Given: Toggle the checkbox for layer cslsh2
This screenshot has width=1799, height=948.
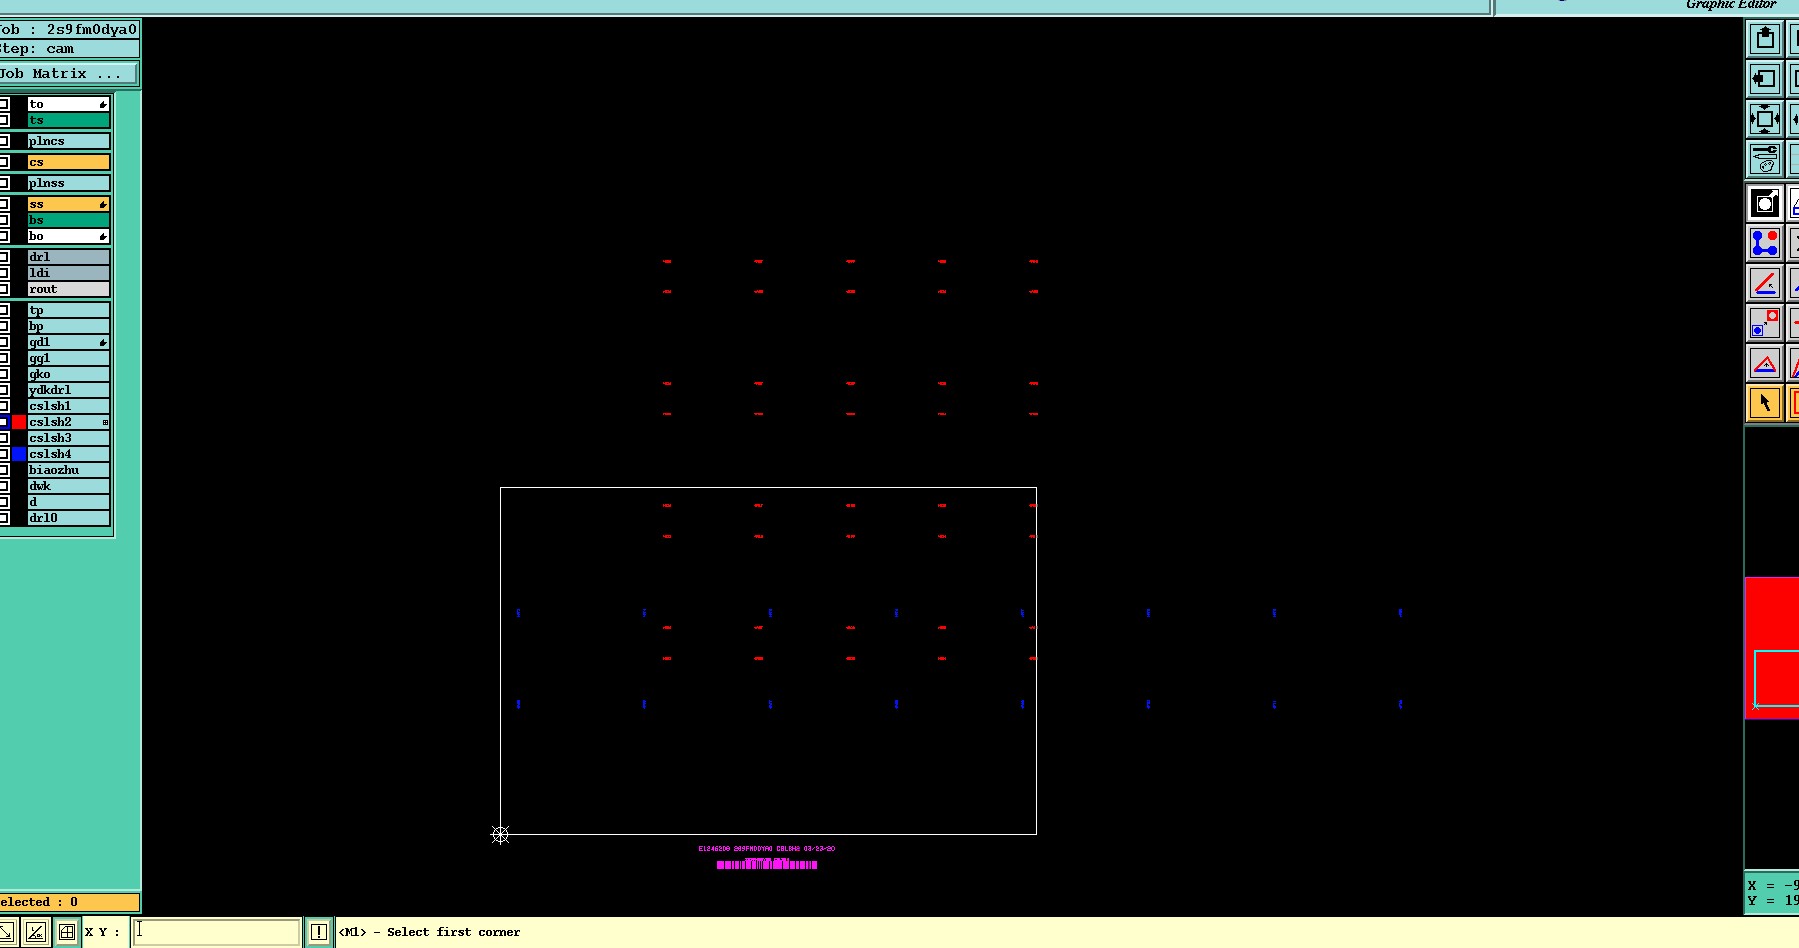Looking at the screenshot, I should pos(4,422).
